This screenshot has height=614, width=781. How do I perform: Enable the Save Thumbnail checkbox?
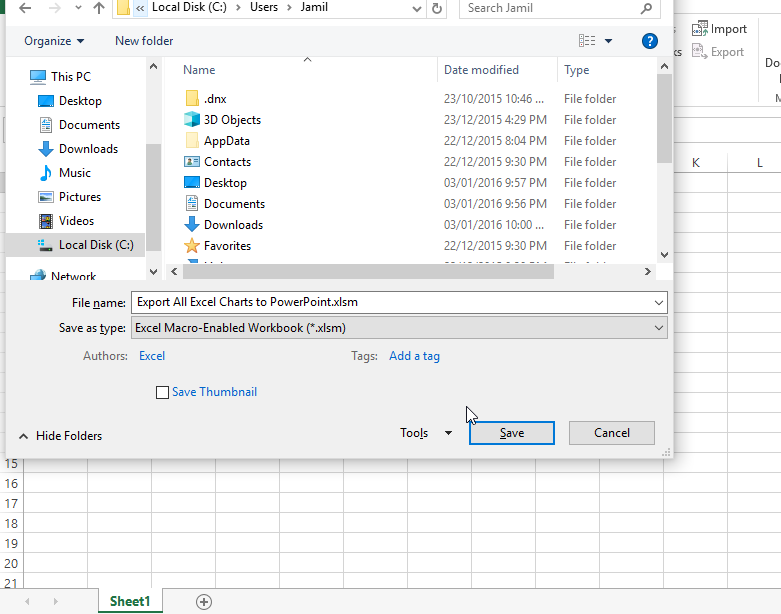pos(162,393)
